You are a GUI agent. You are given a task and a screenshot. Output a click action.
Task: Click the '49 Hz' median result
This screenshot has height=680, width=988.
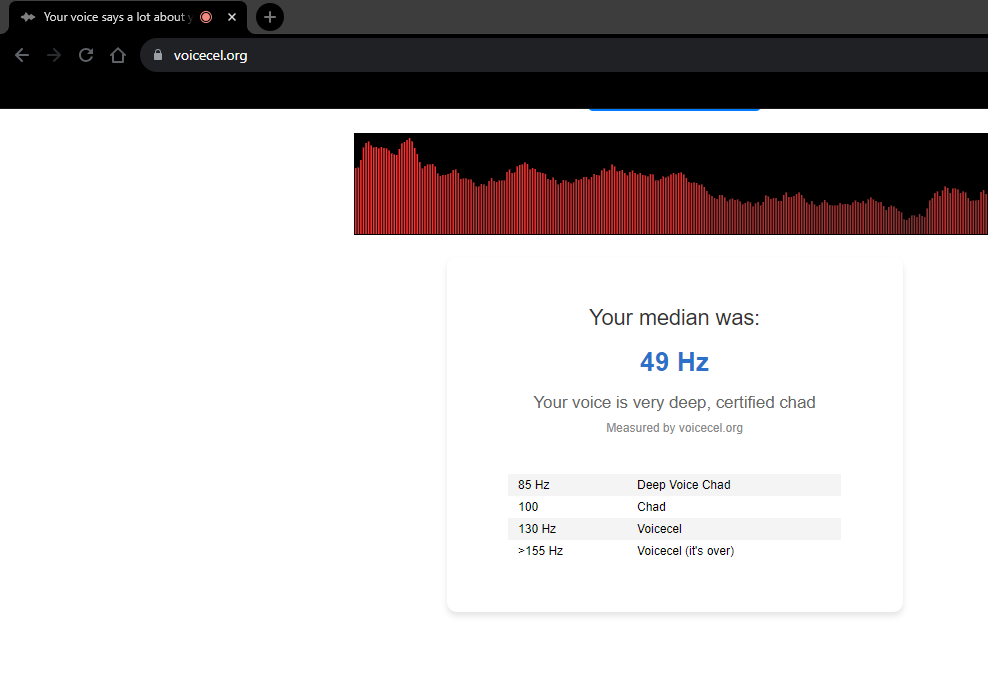point(674,361)
